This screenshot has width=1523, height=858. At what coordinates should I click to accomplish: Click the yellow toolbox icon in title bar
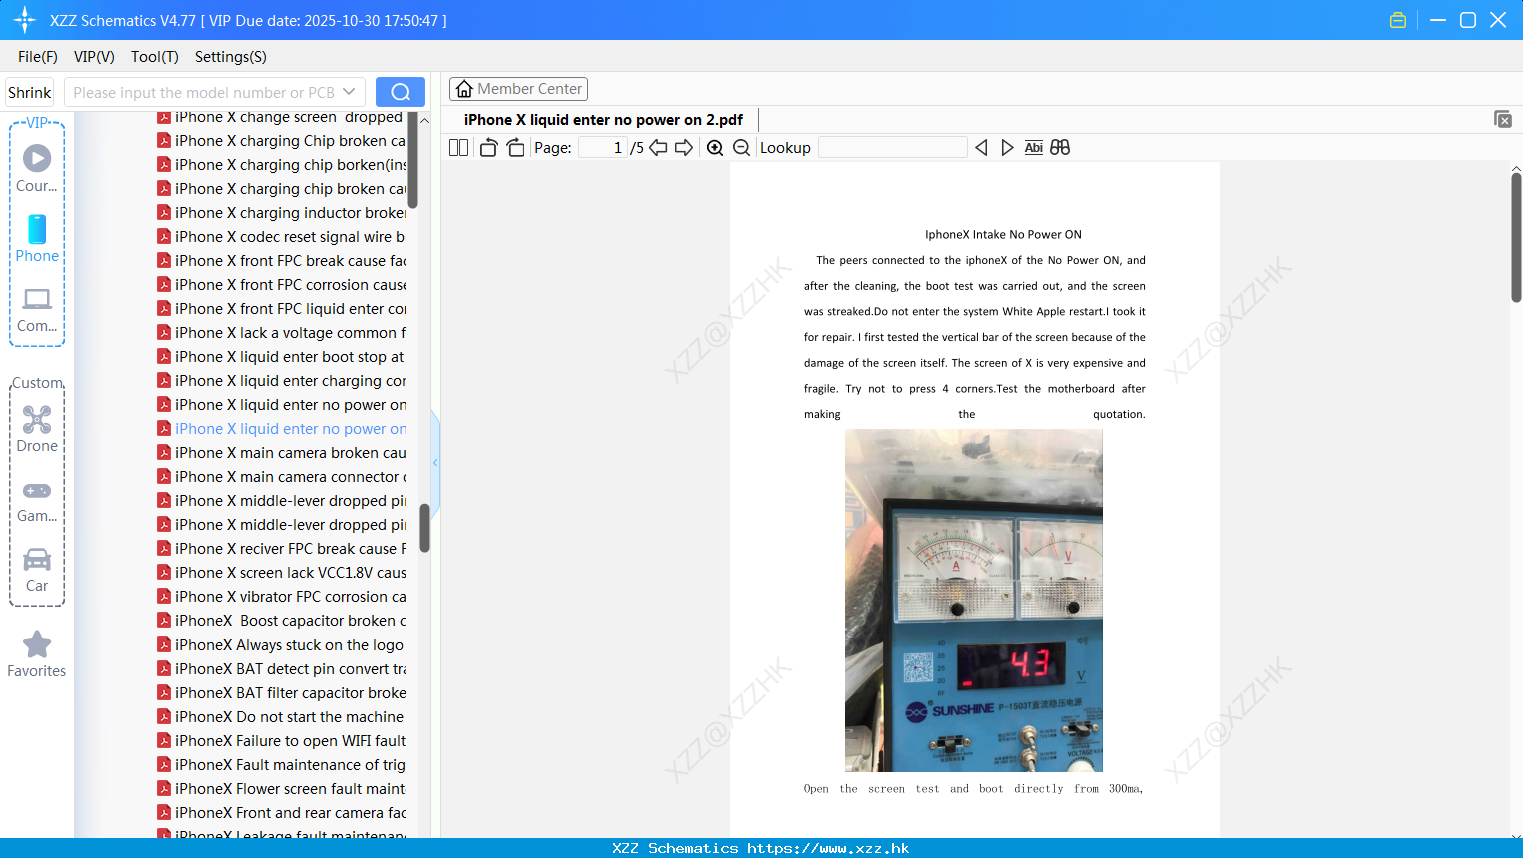pyautogui.click(x=1398, y=20)
